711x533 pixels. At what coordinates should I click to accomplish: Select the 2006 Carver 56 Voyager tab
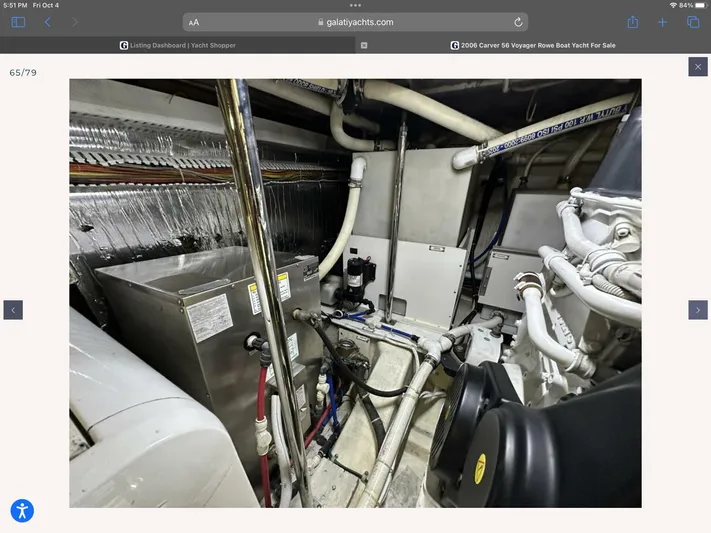(532, 45)
